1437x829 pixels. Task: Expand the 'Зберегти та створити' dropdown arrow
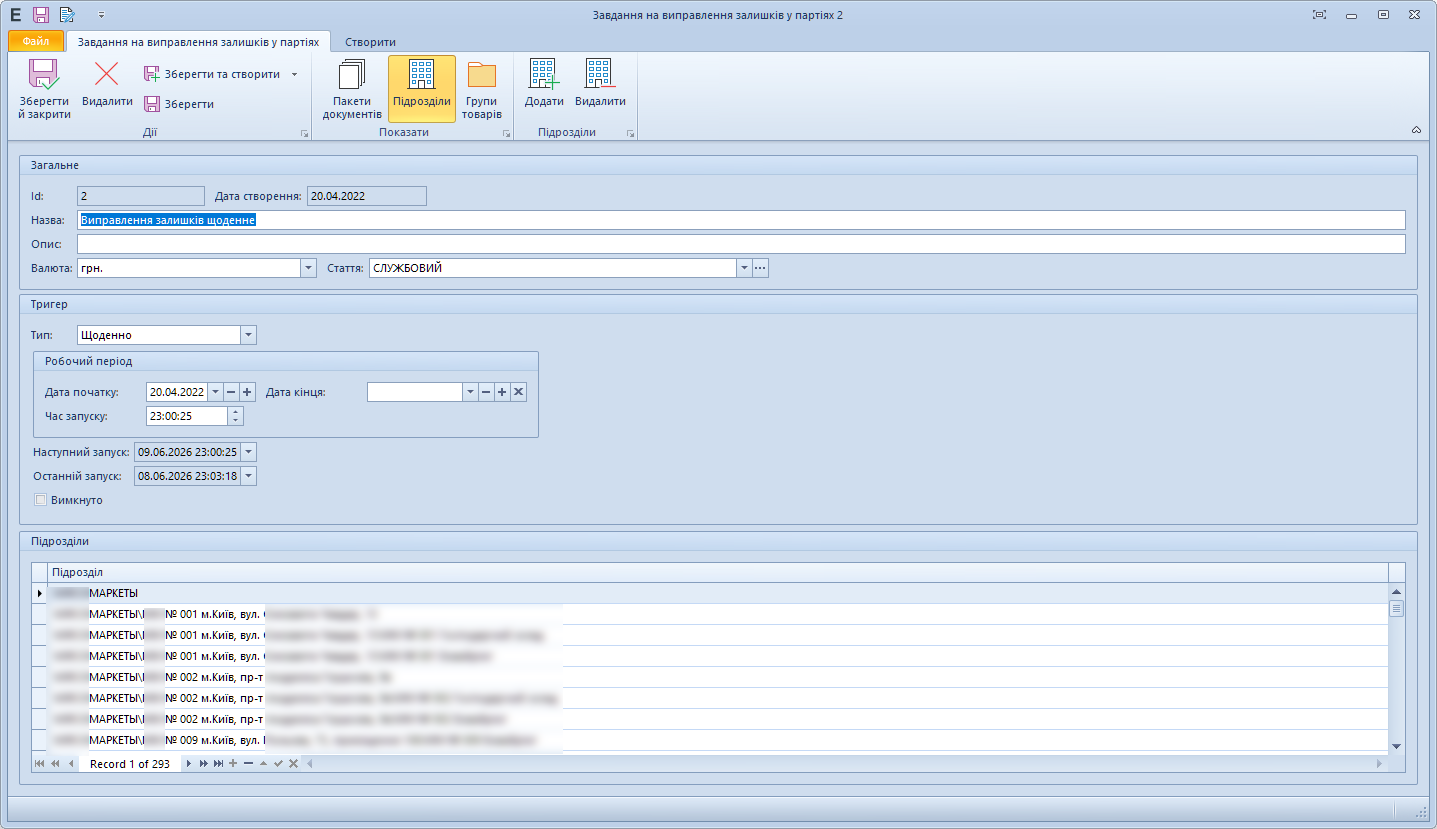(x=294, y=74)
